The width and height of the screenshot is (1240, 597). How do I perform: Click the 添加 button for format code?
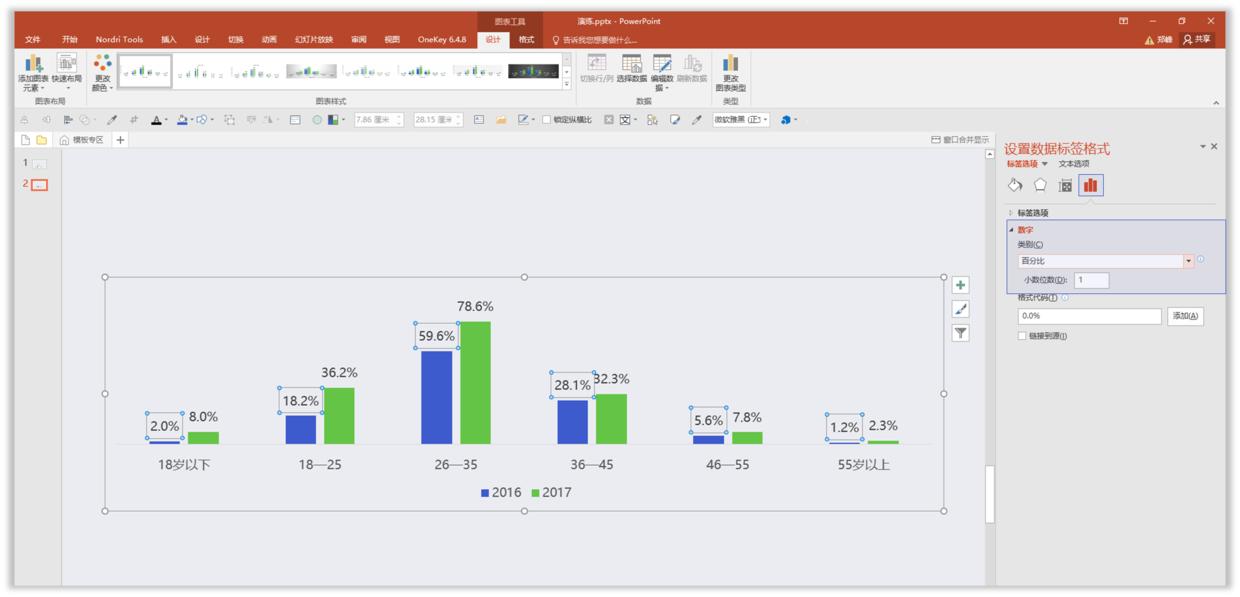[1184, 316]
